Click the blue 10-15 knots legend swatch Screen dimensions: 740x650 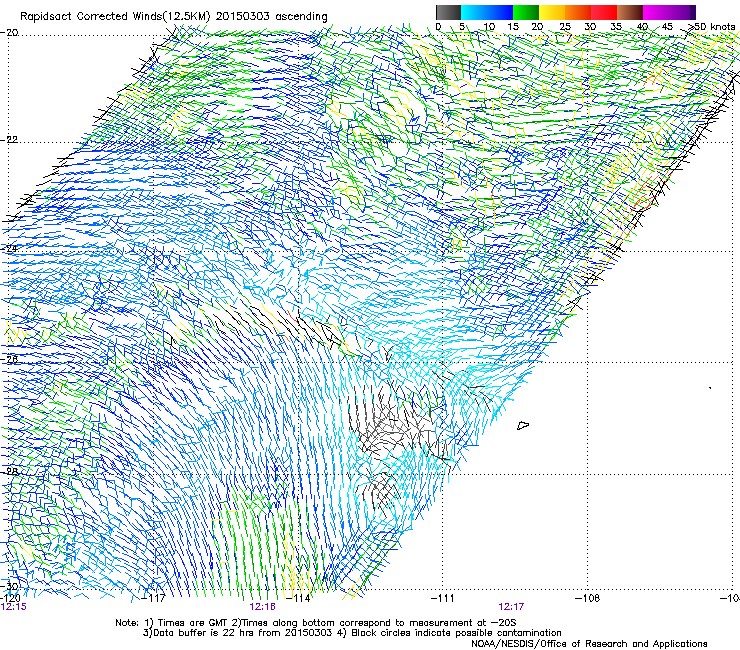pos(500,12)
